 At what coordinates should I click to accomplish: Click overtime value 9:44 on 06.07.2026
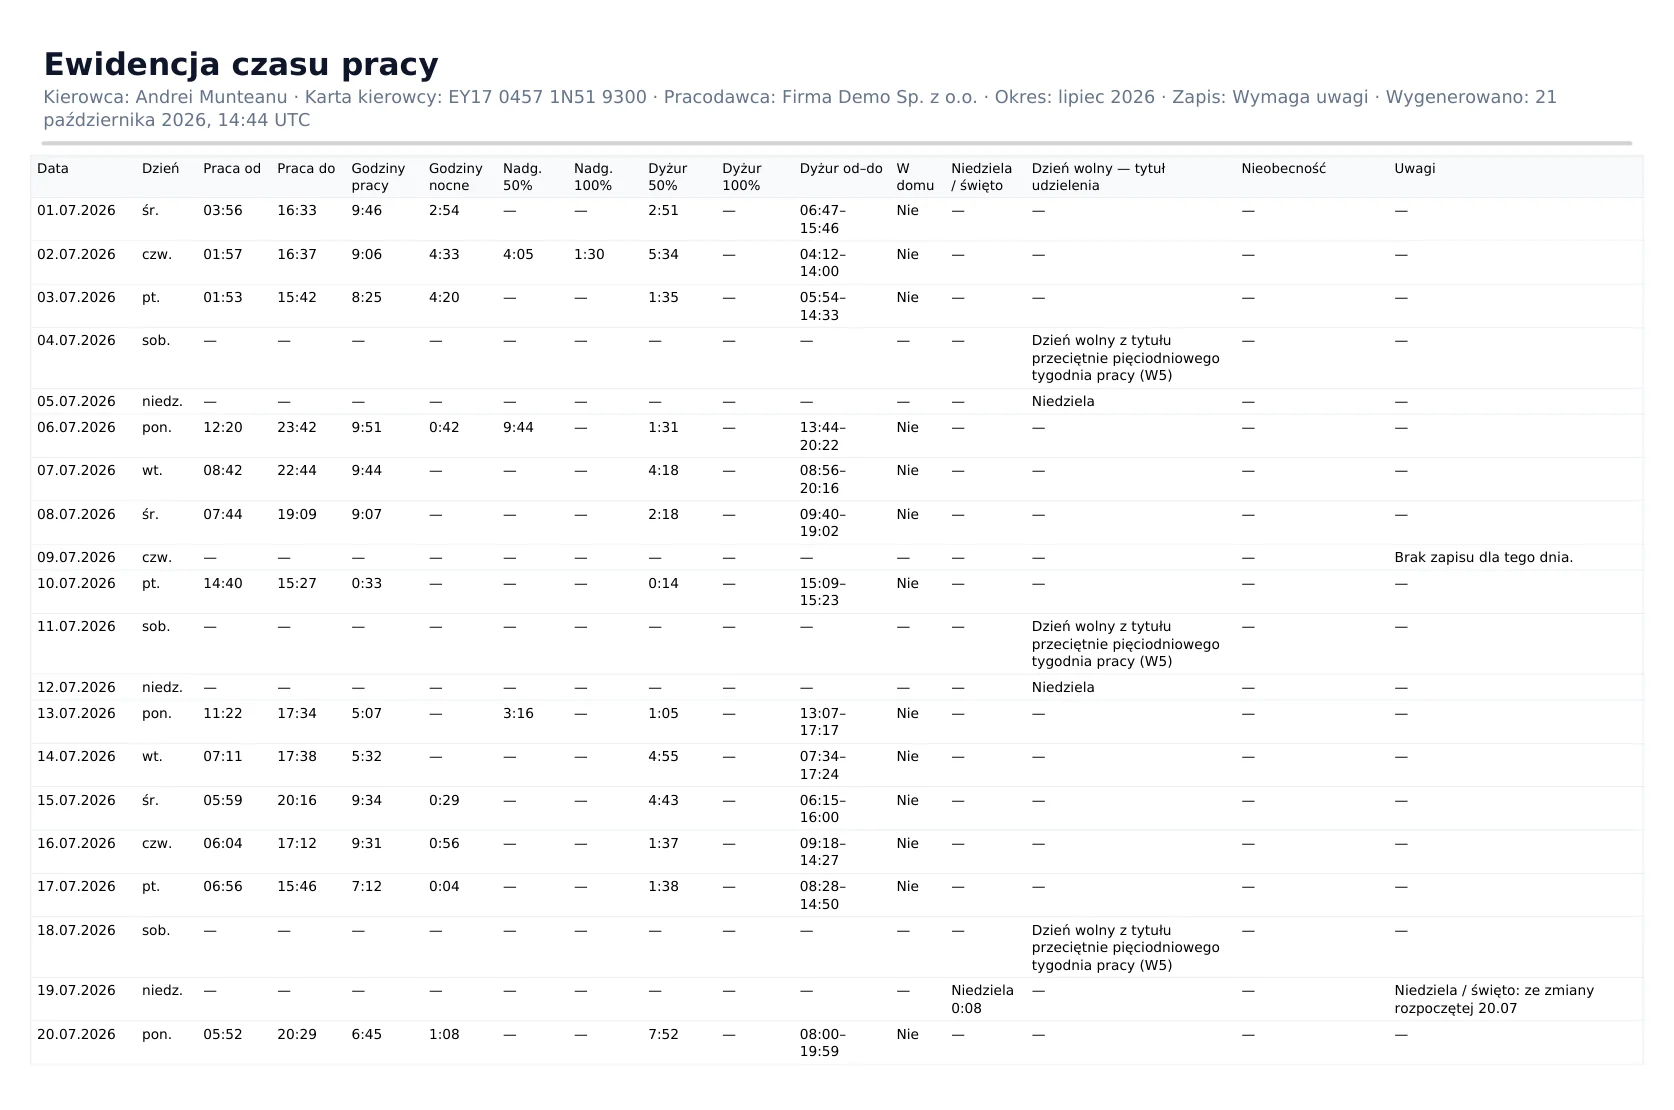click(x=518, y=428)
